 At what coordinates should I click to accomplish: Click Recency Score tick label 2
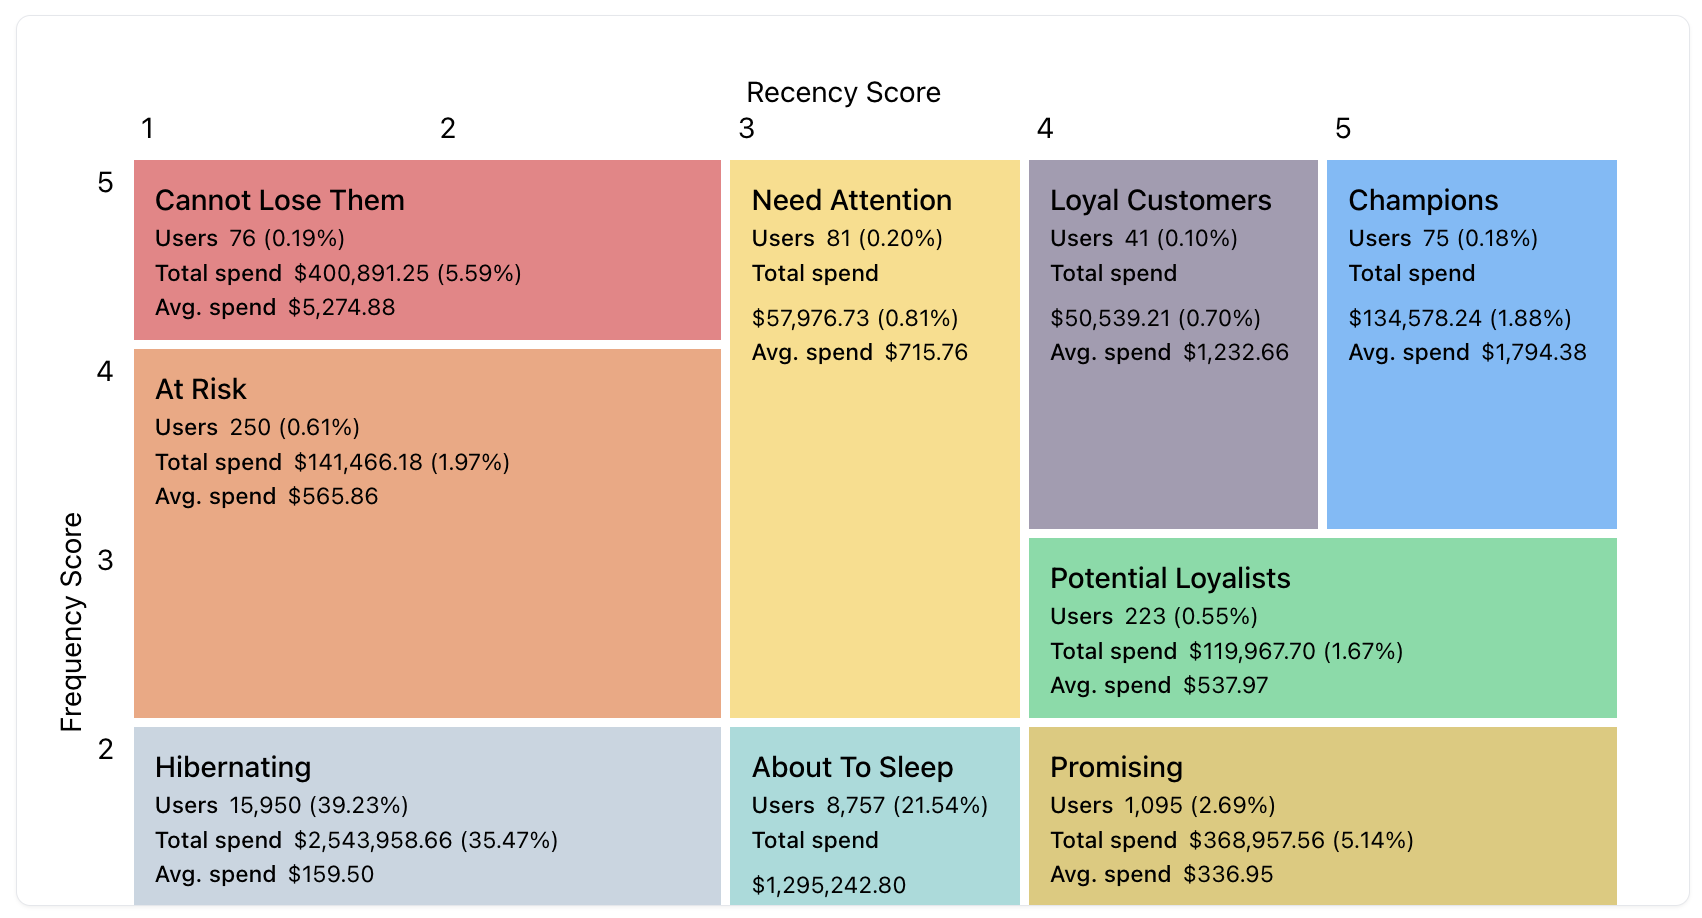[x=448, y=129]
